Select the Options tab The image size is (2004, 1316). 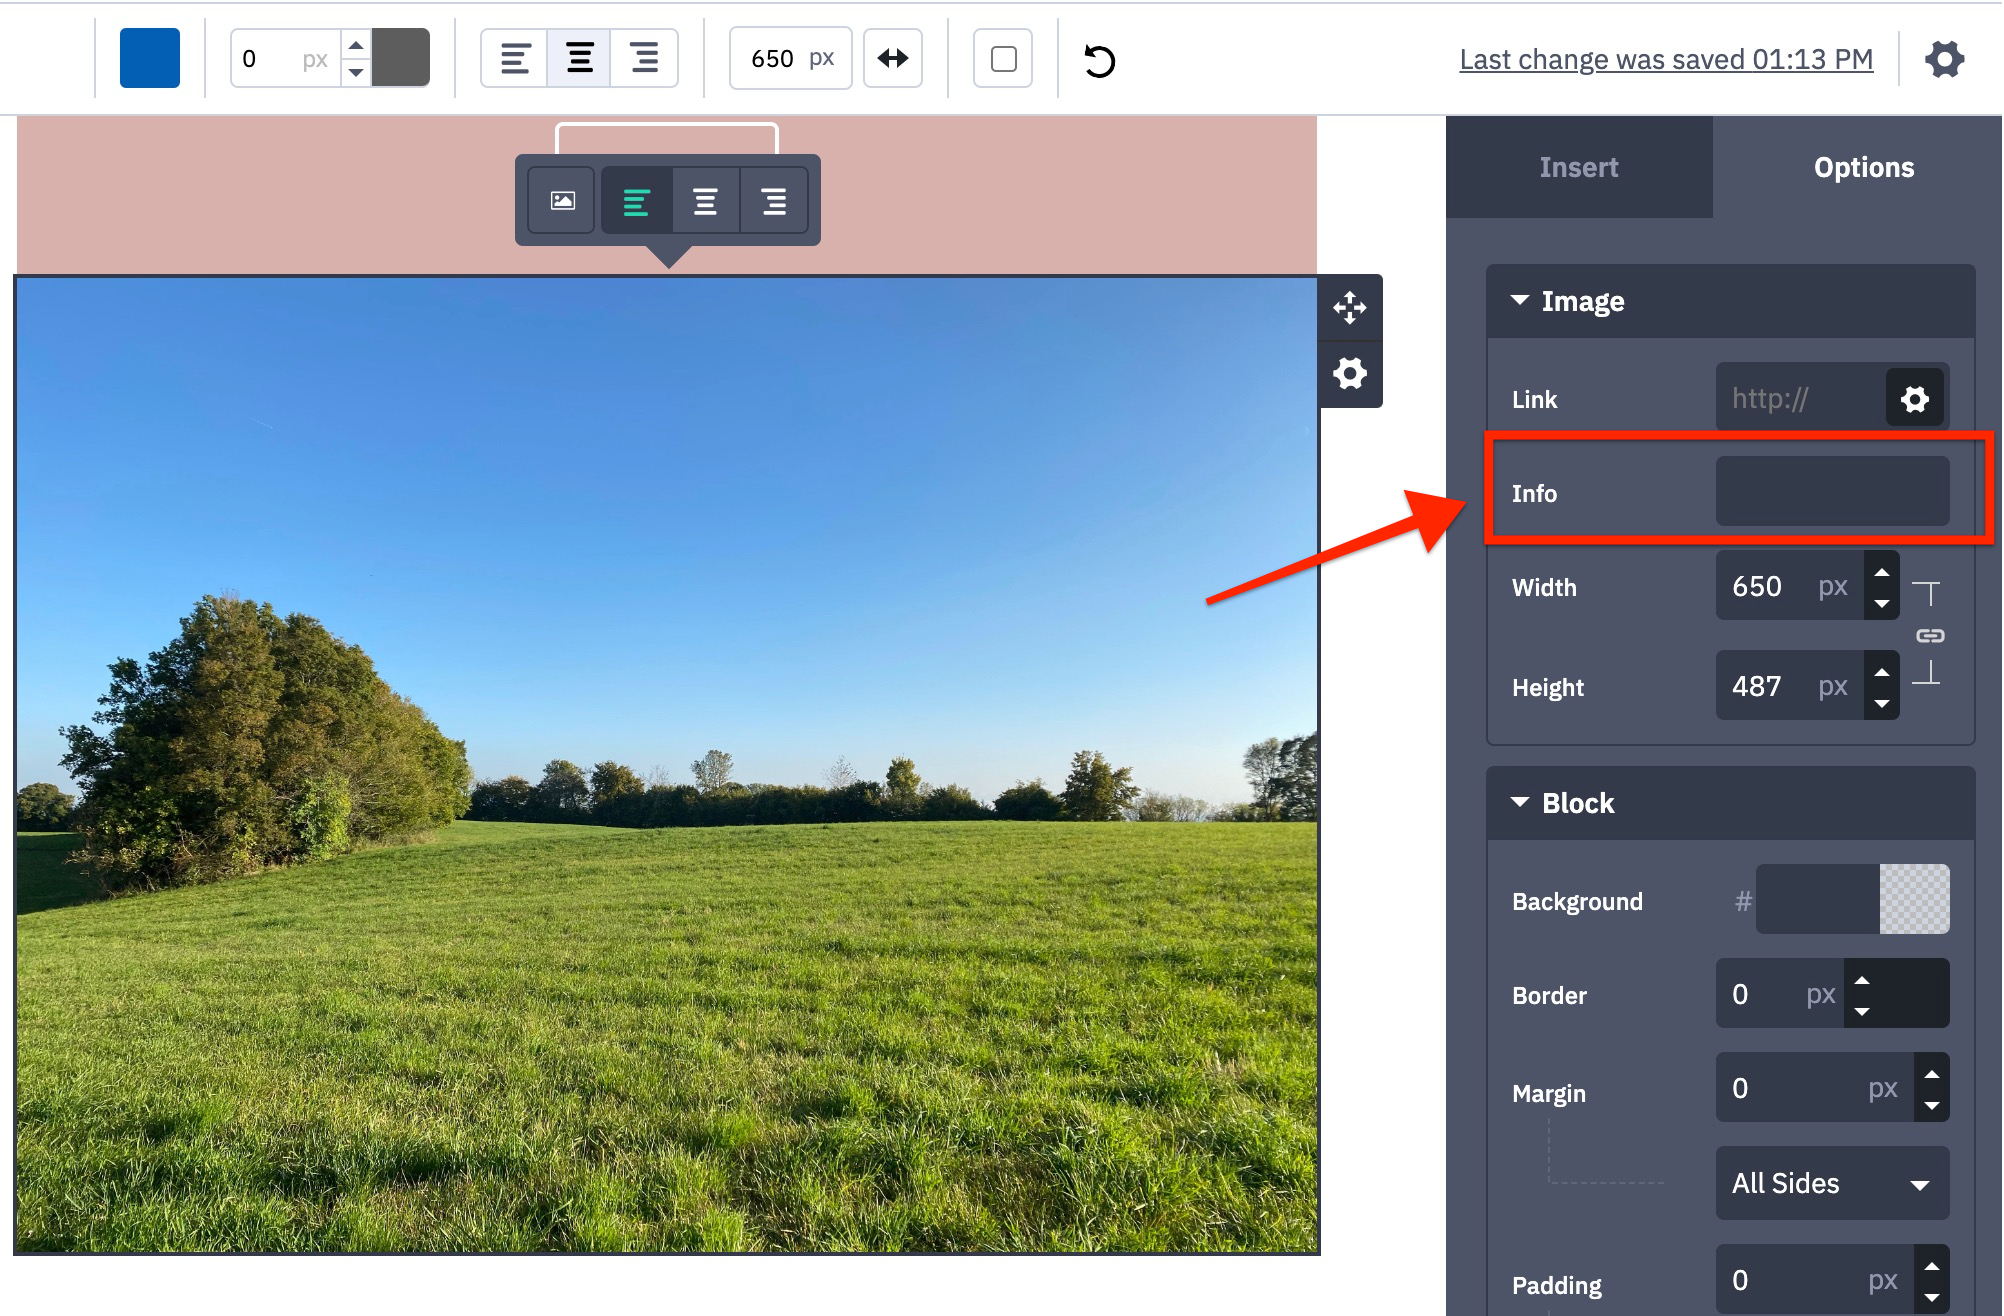1863,167
